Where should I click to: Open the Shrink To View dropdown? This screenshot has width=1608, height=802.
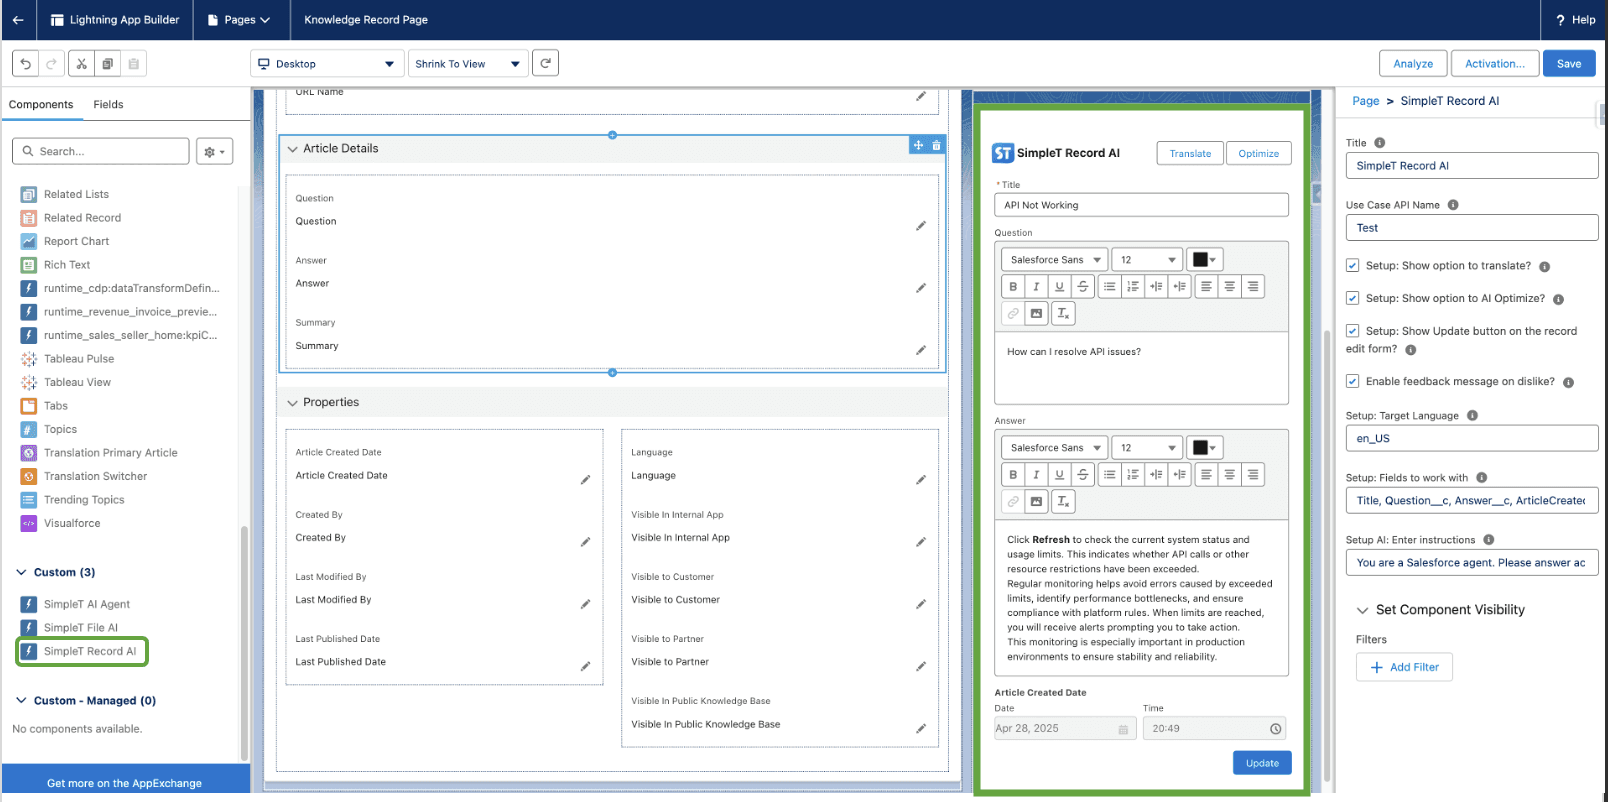coord(468,64)
